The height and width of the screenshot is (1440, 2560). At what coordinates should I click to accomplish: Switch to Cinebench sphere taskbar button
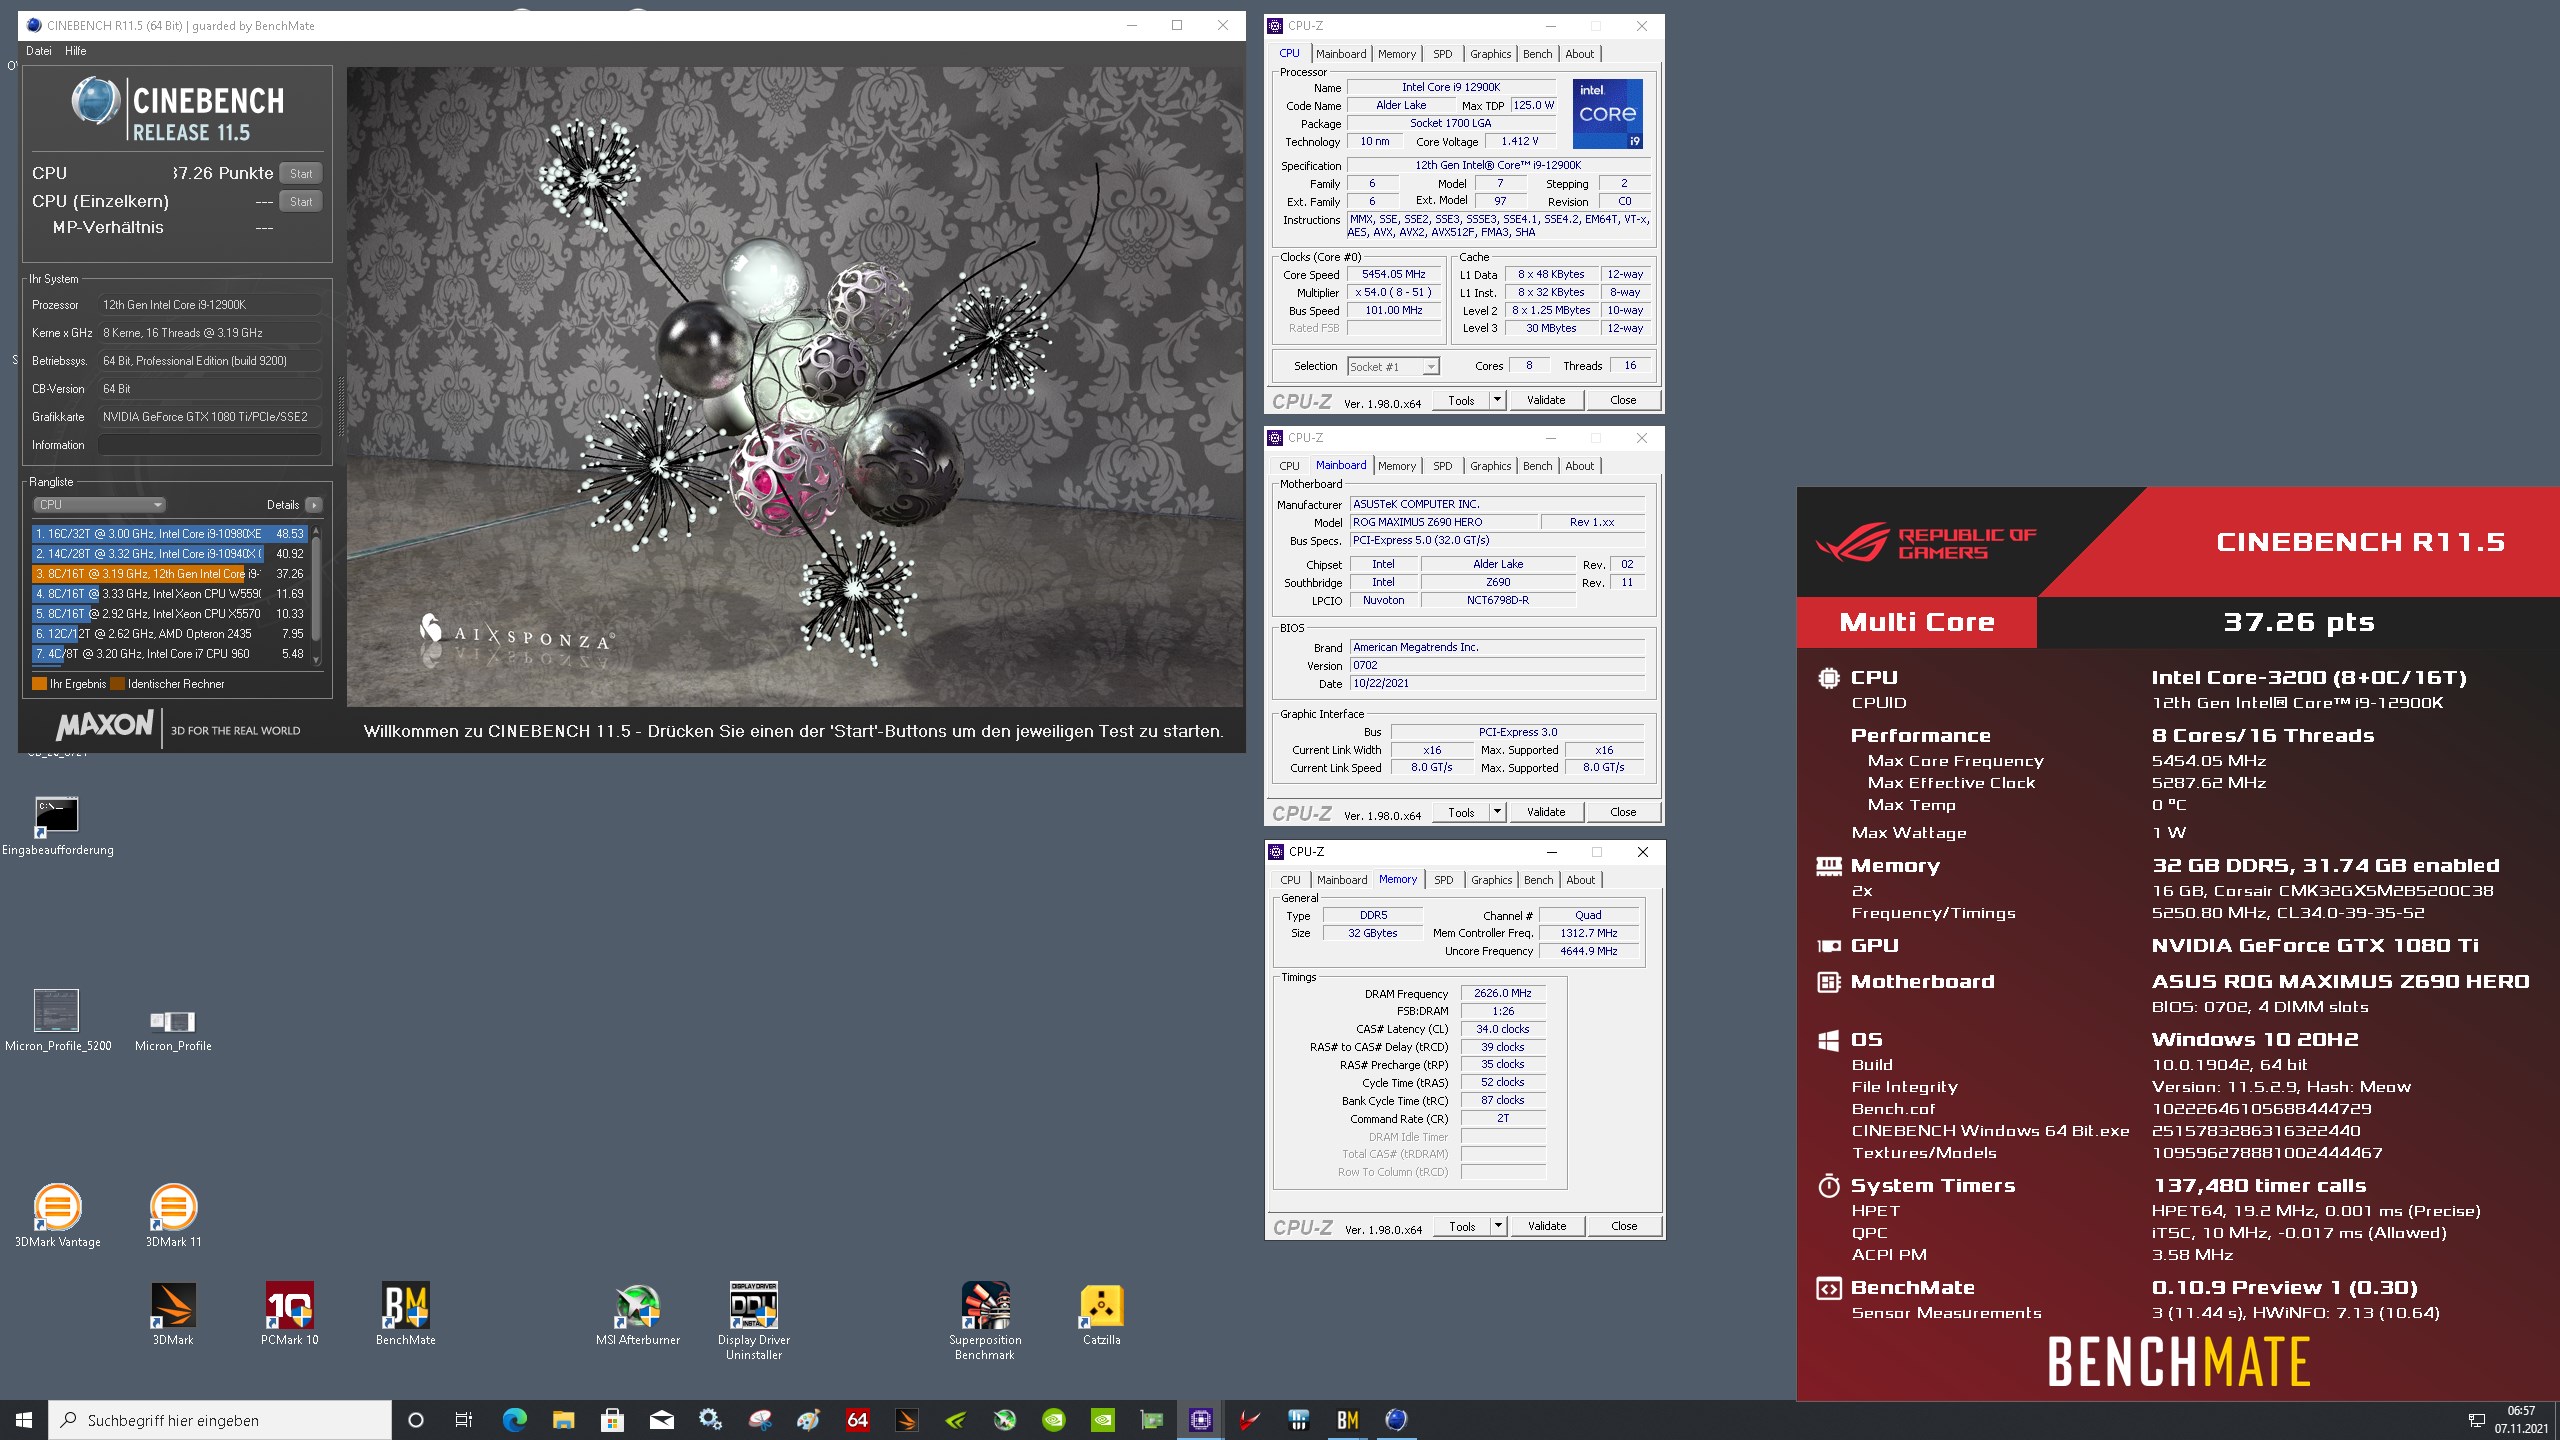tap(1396, 1420)
